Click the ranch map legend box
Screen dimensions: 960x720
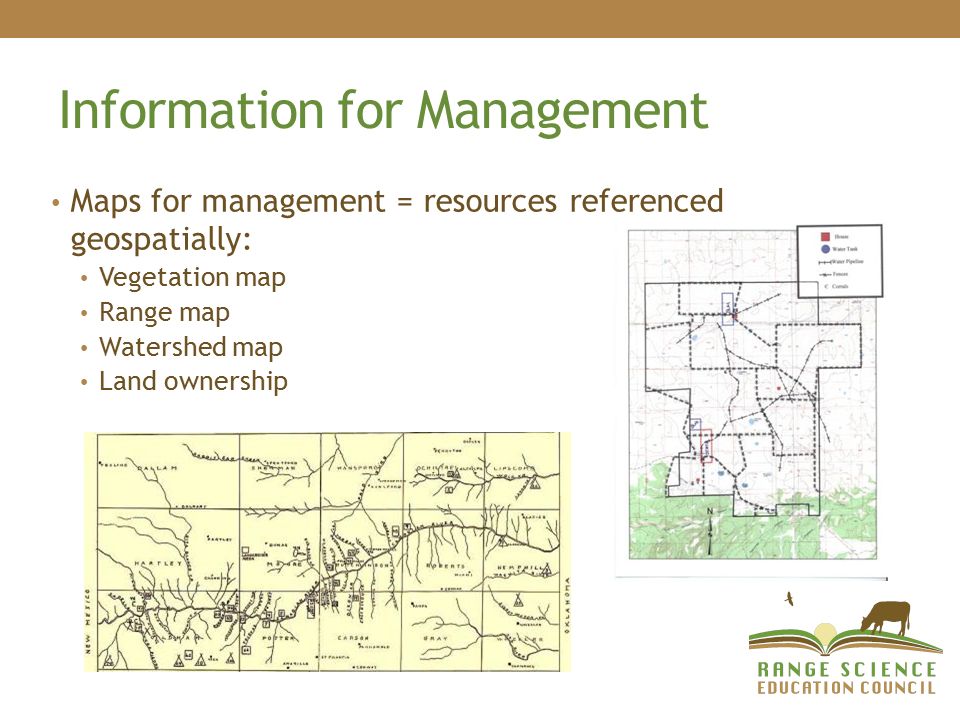839,261
